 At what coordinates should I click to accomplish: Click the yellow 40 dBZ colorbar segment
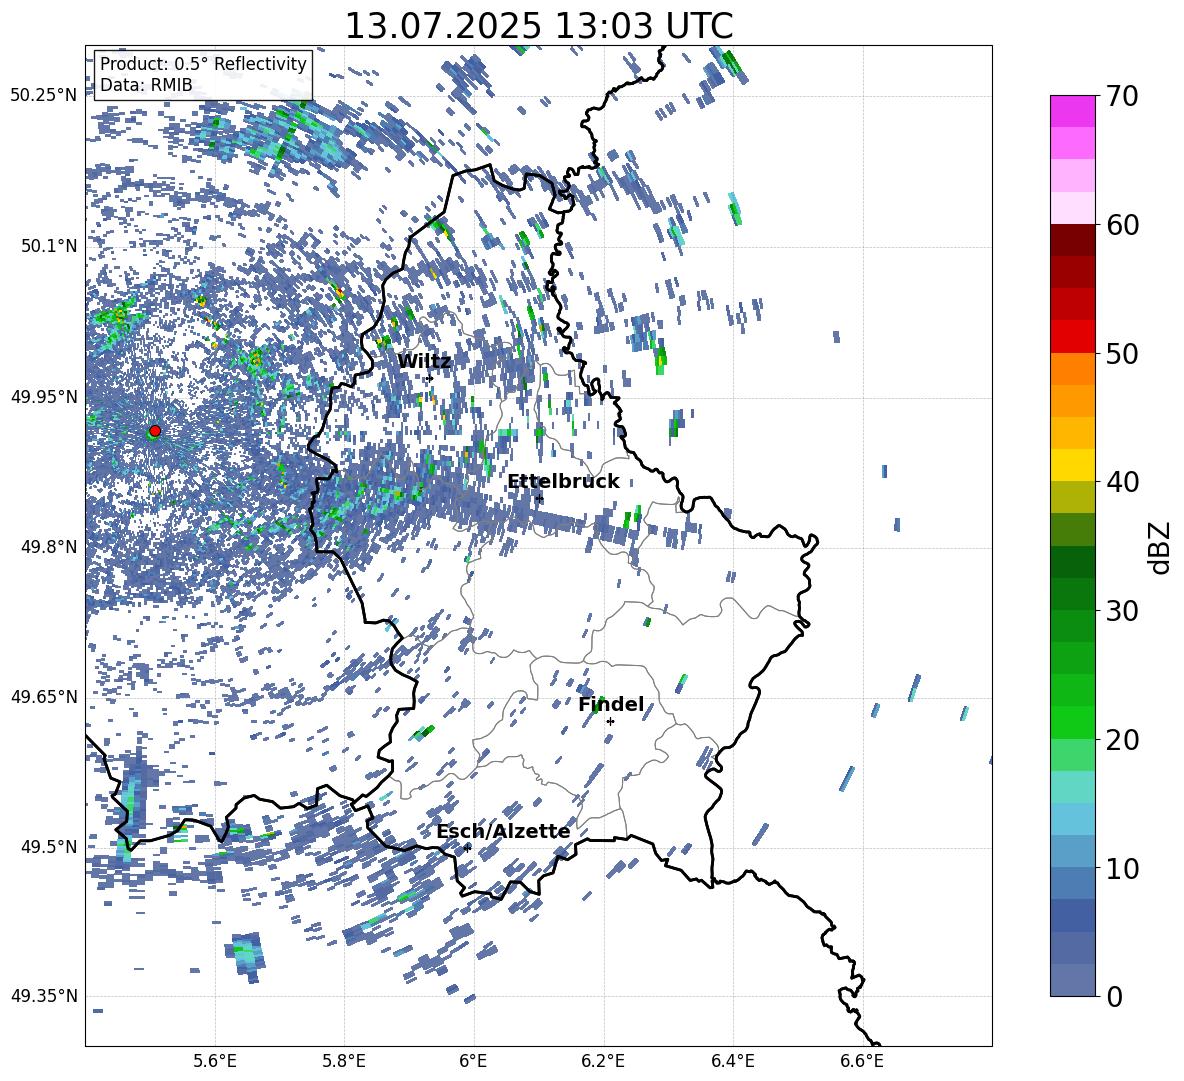coord(1072,465)
